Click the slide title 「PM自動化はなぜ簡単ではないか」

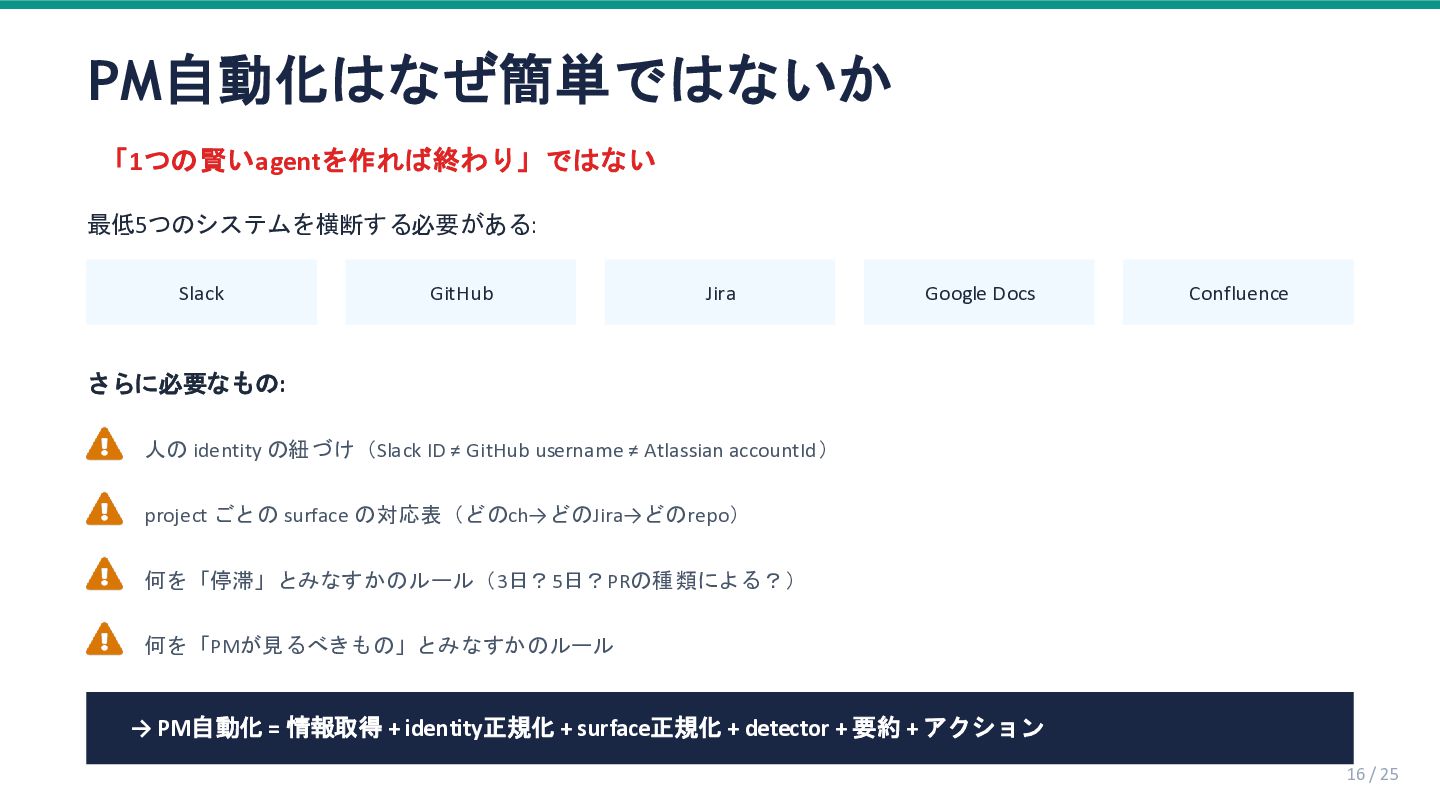[x=488, y=81]
